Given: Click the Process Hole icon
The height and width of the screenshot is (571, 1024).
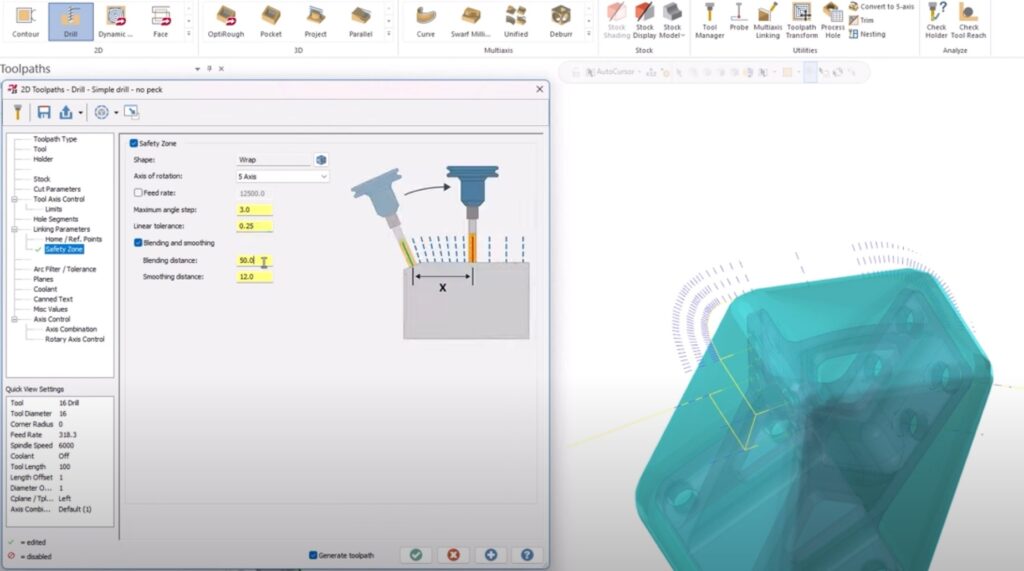Looking at the screenshot, I should pos(833,21).
